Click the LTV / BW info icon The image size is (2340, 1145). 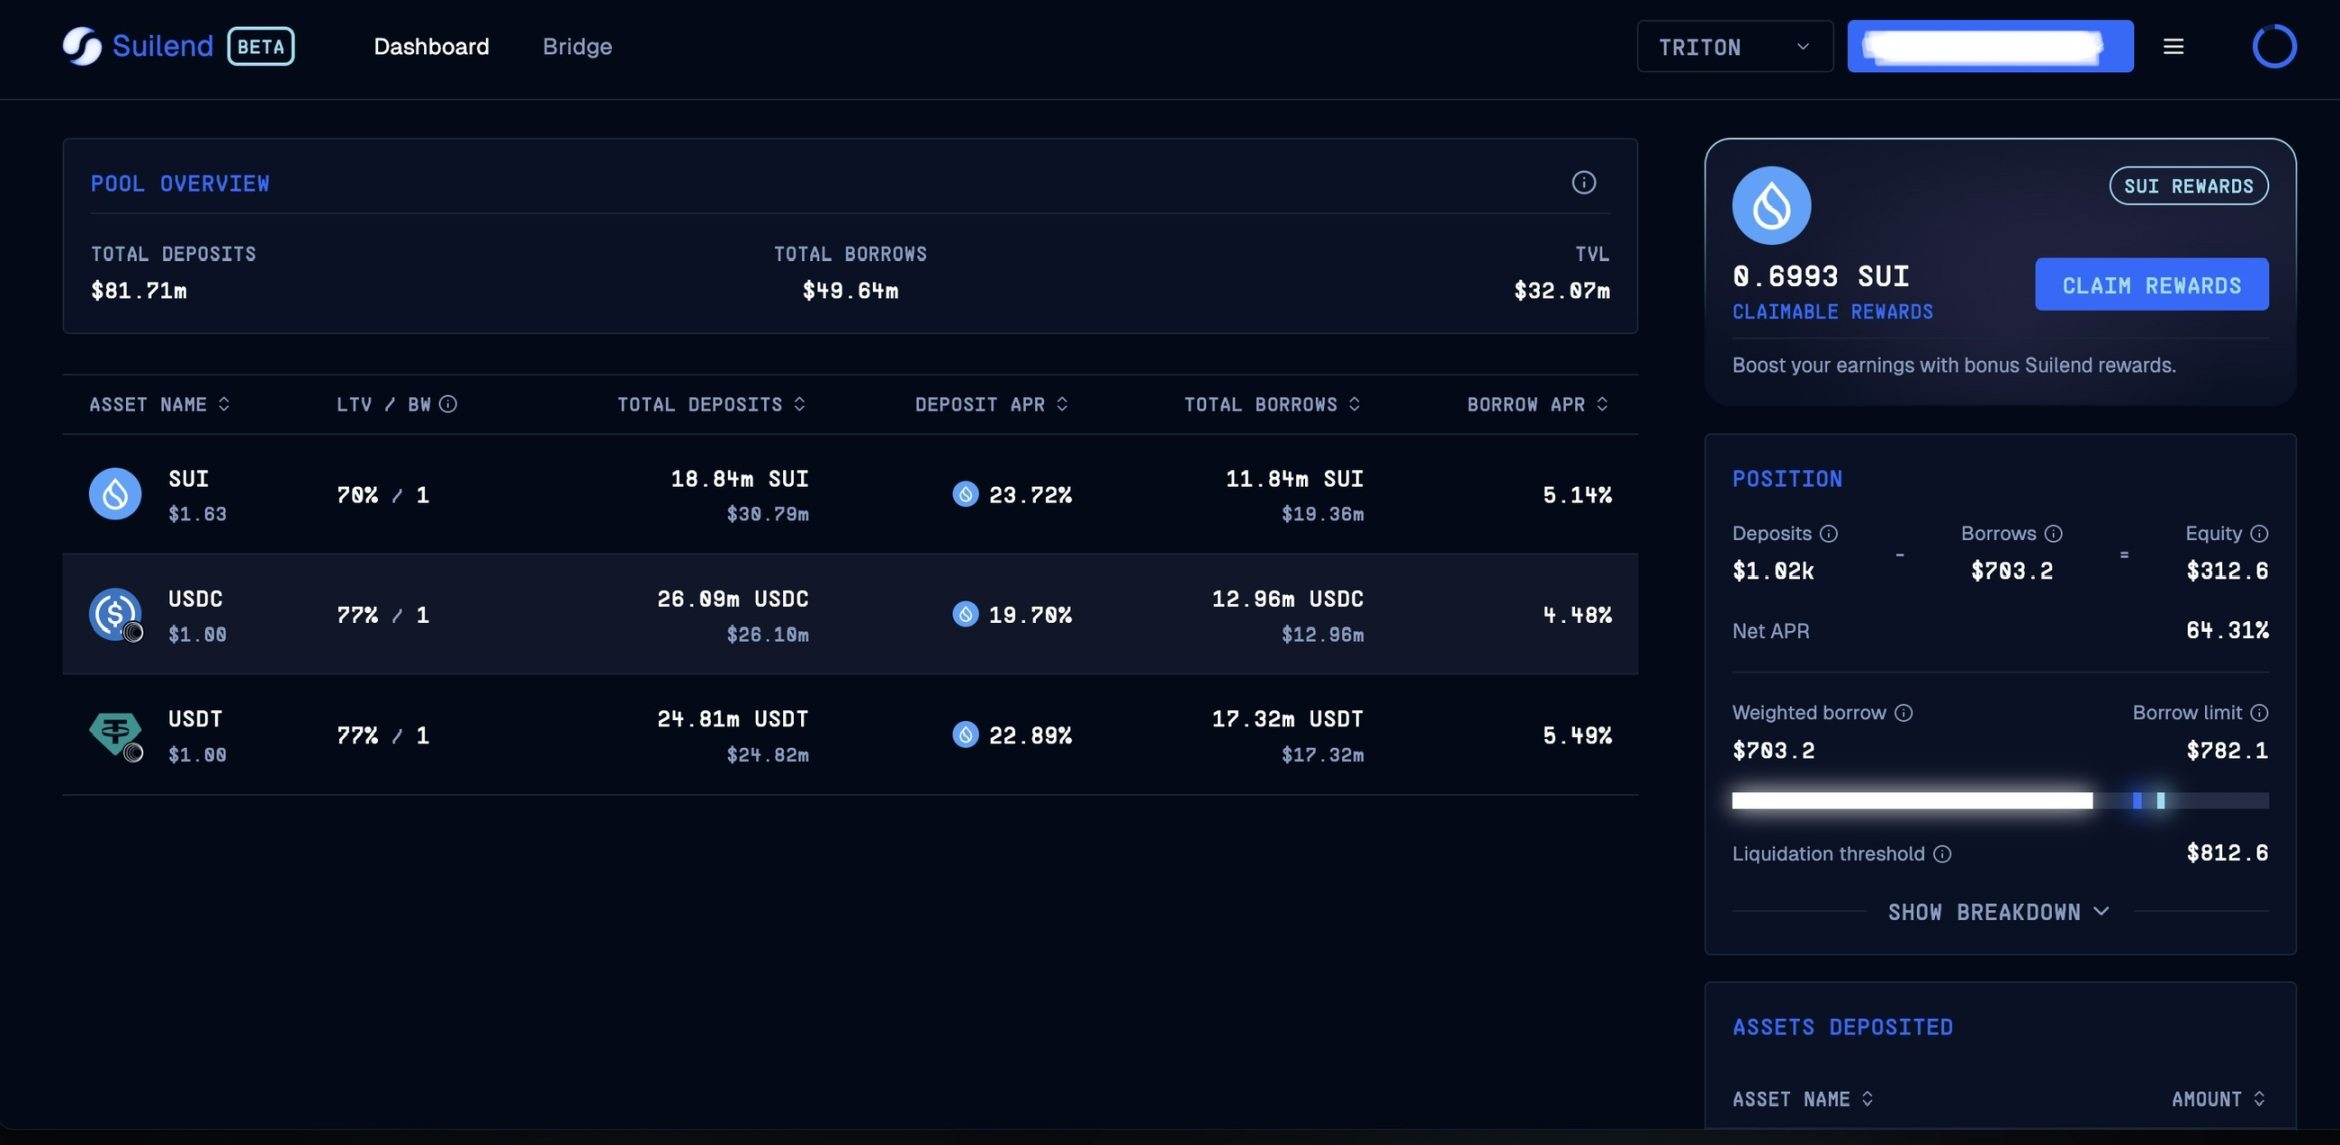tap(448, 404)
